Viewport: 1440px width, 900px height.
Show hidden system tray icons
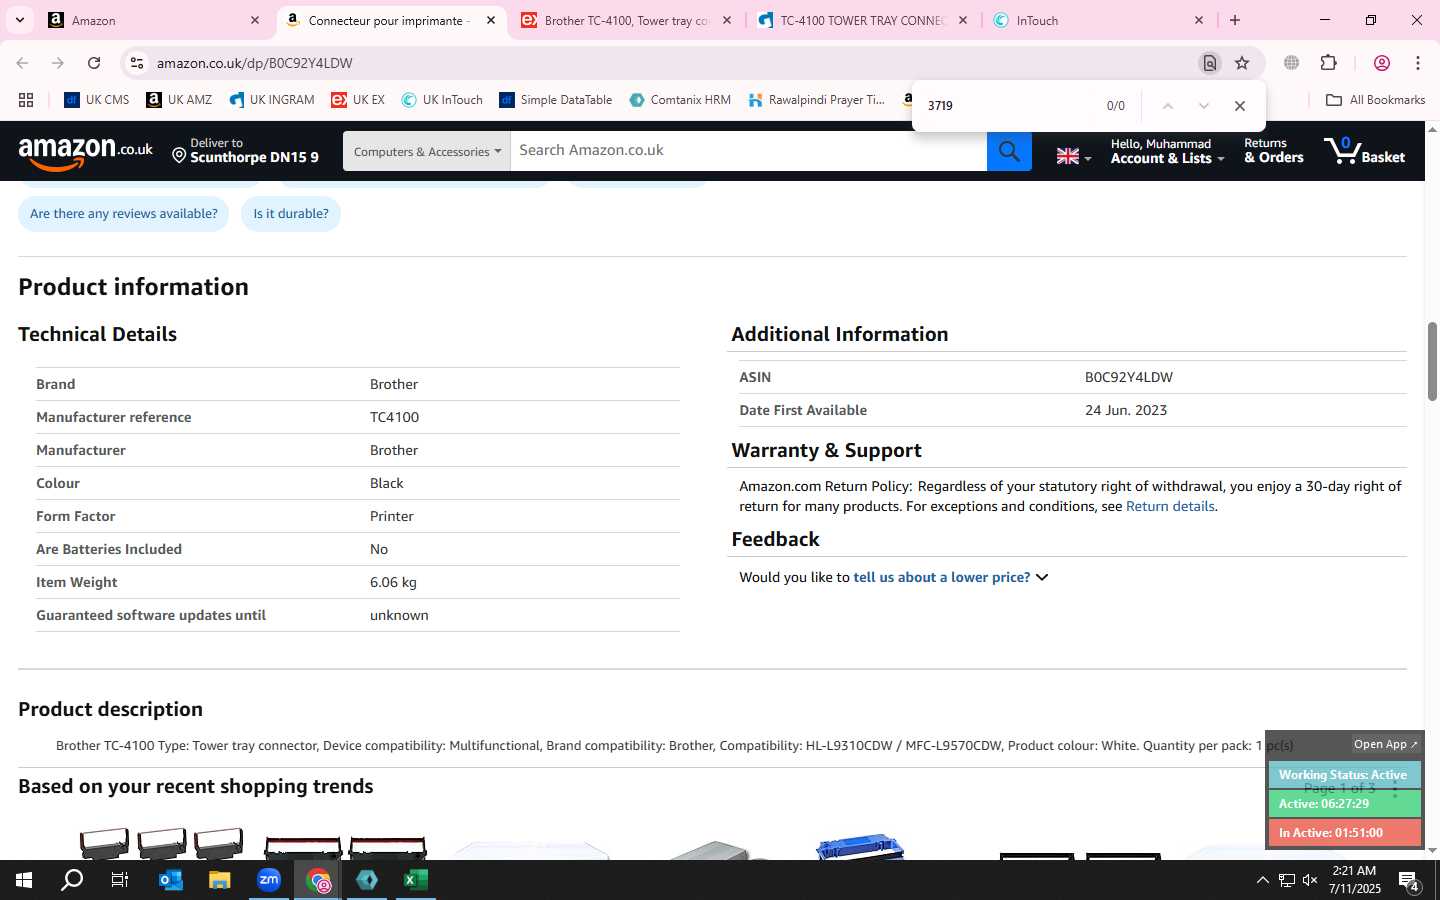click(x=1262, y=881)
